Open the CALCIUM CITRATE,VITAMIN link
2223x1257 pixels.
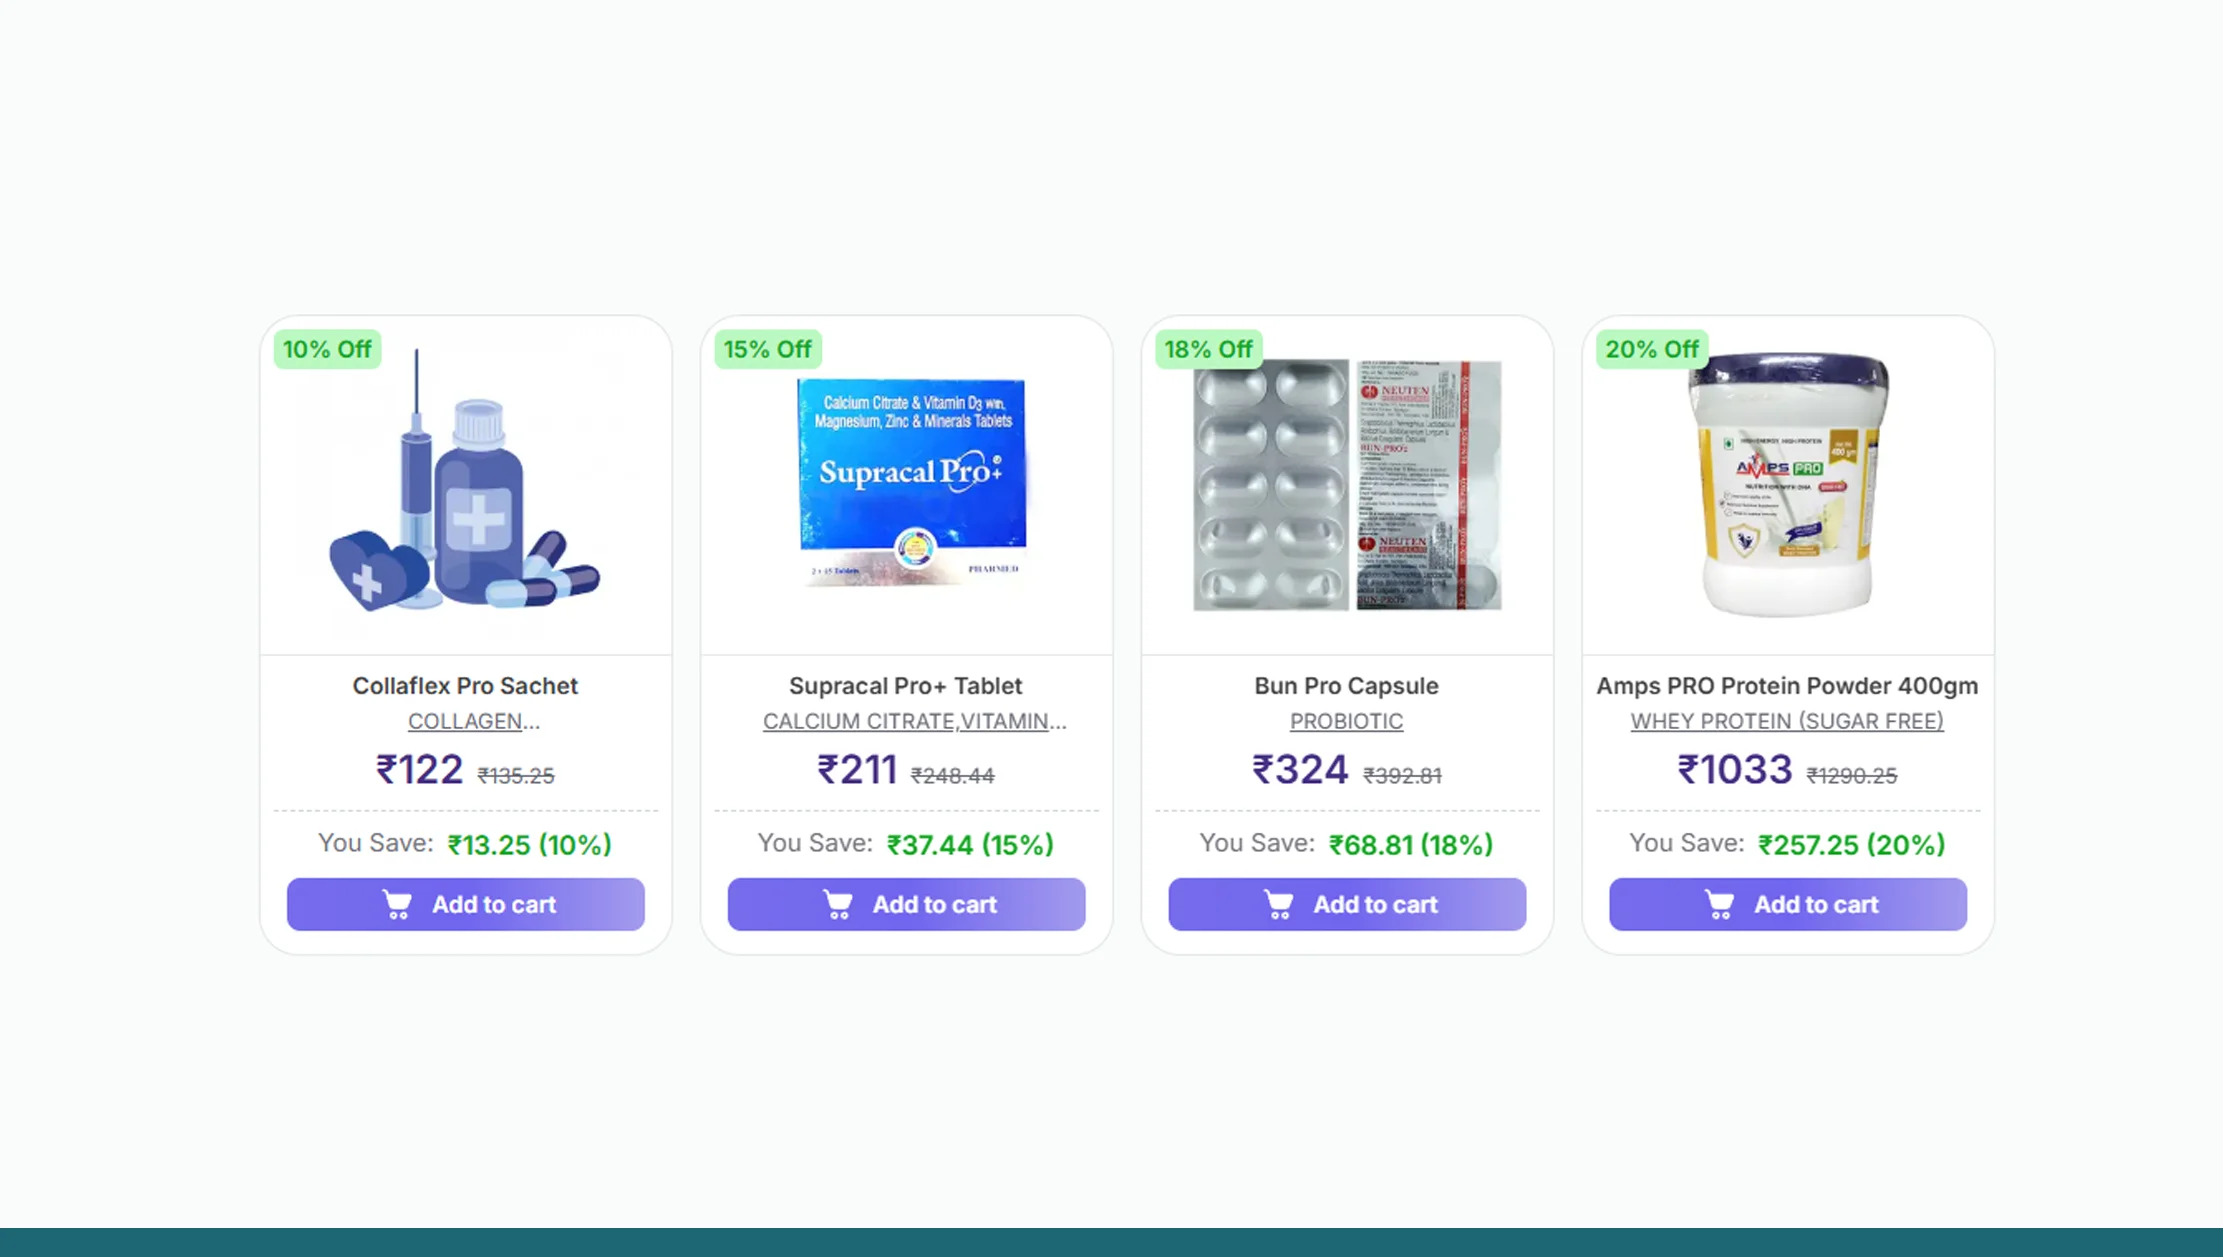pyautogui.click(x=914, y=721)
